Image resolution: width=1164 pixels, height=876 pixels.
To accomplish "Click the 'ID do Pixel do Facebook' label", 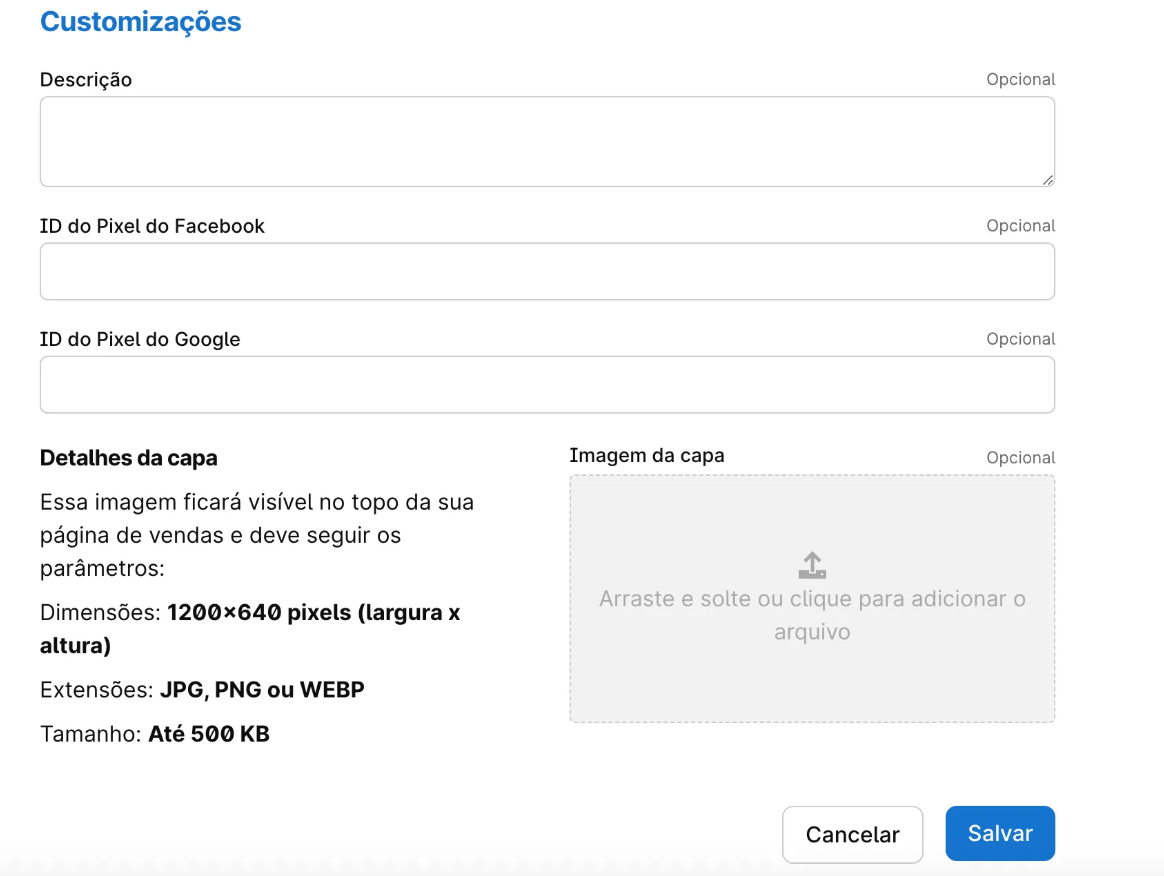I will (152, 226).
